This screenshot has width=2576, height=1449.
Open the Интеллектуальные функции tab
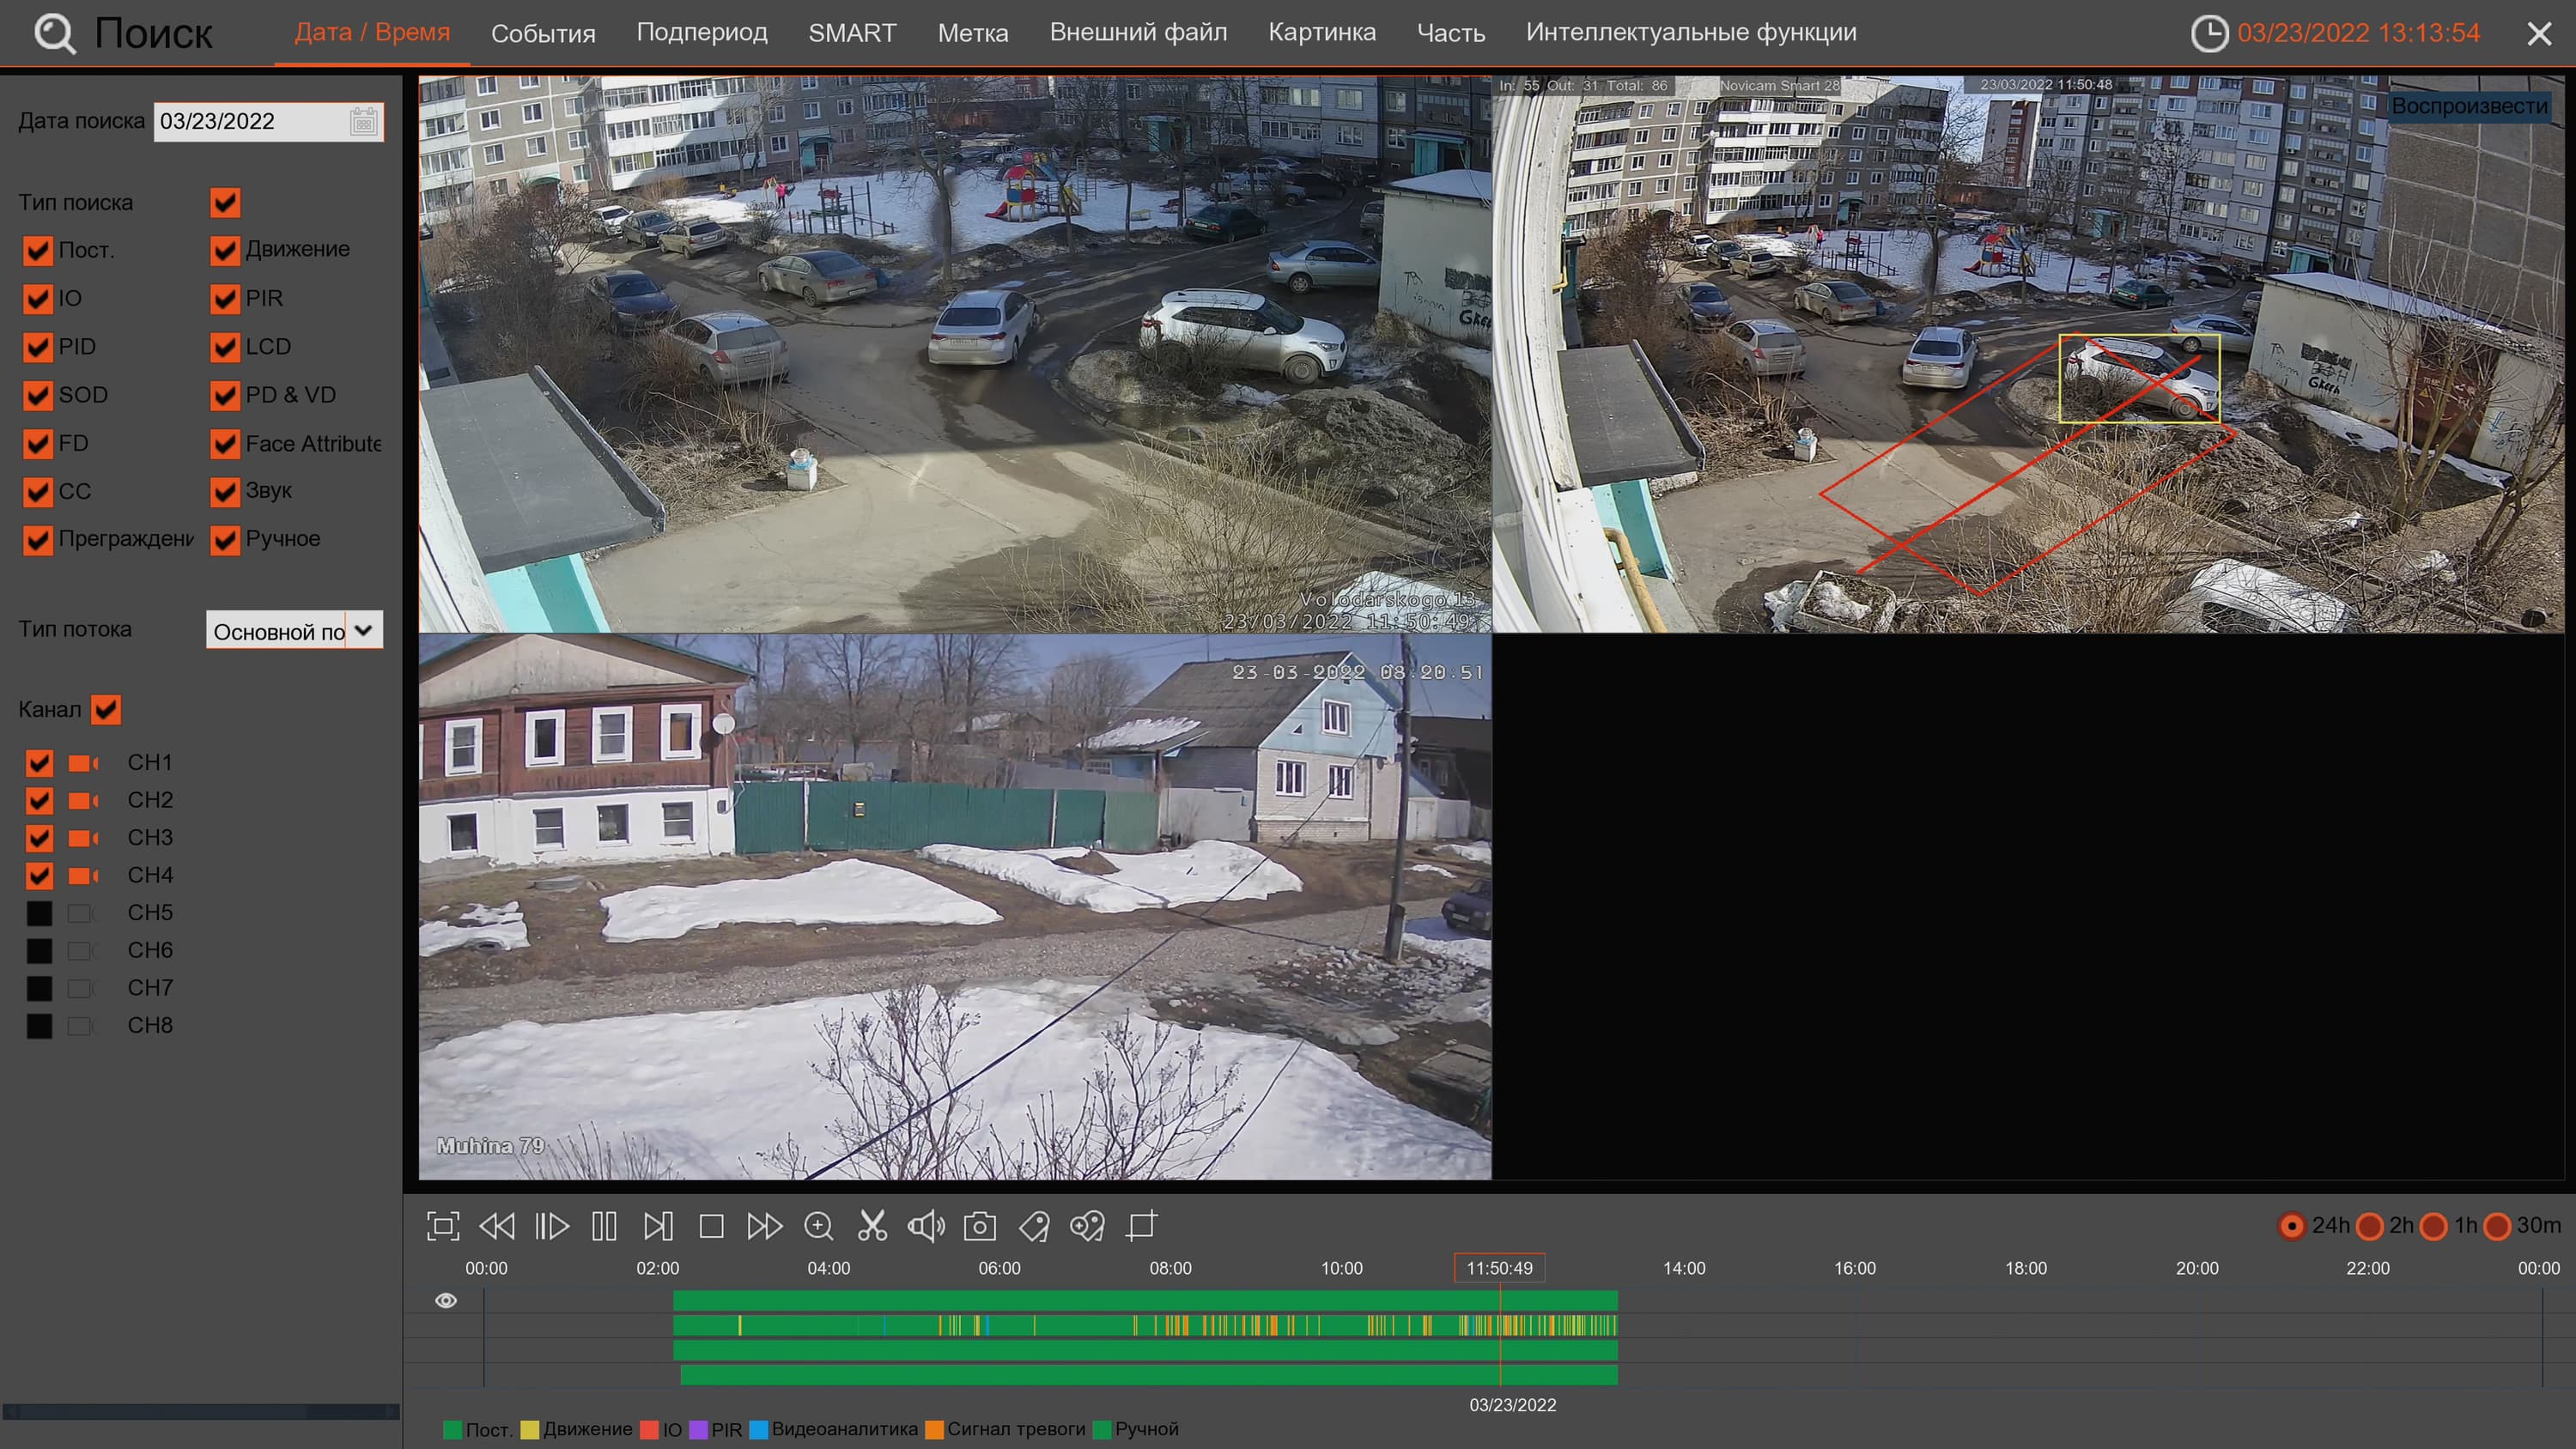(1690, 32)
